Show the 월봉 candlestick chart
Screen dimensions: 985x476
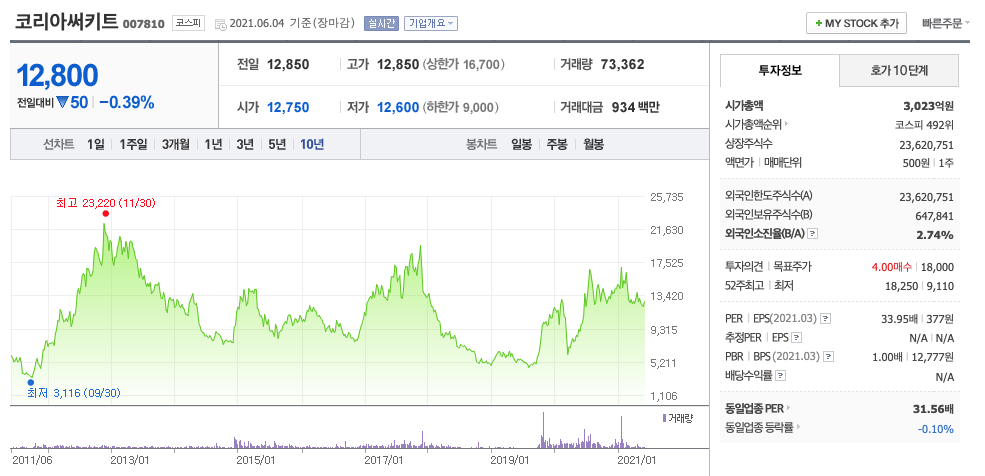(593, 144)
